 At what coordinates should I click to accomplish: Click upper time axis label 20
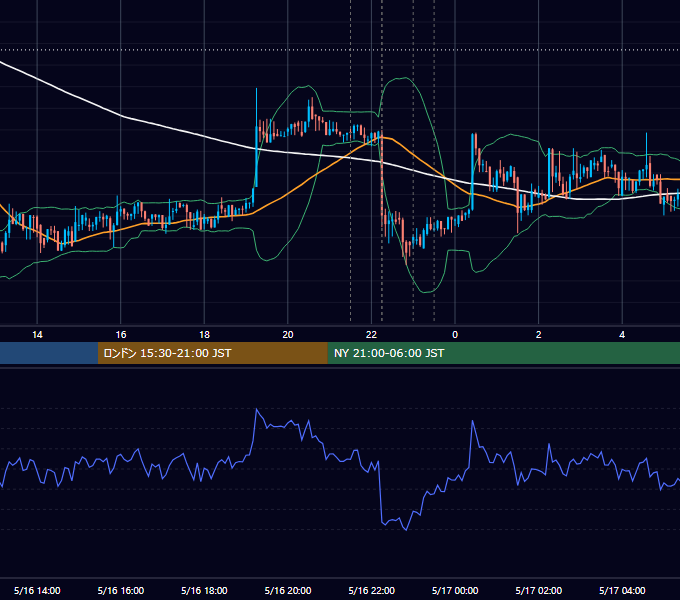coord(288,335)
